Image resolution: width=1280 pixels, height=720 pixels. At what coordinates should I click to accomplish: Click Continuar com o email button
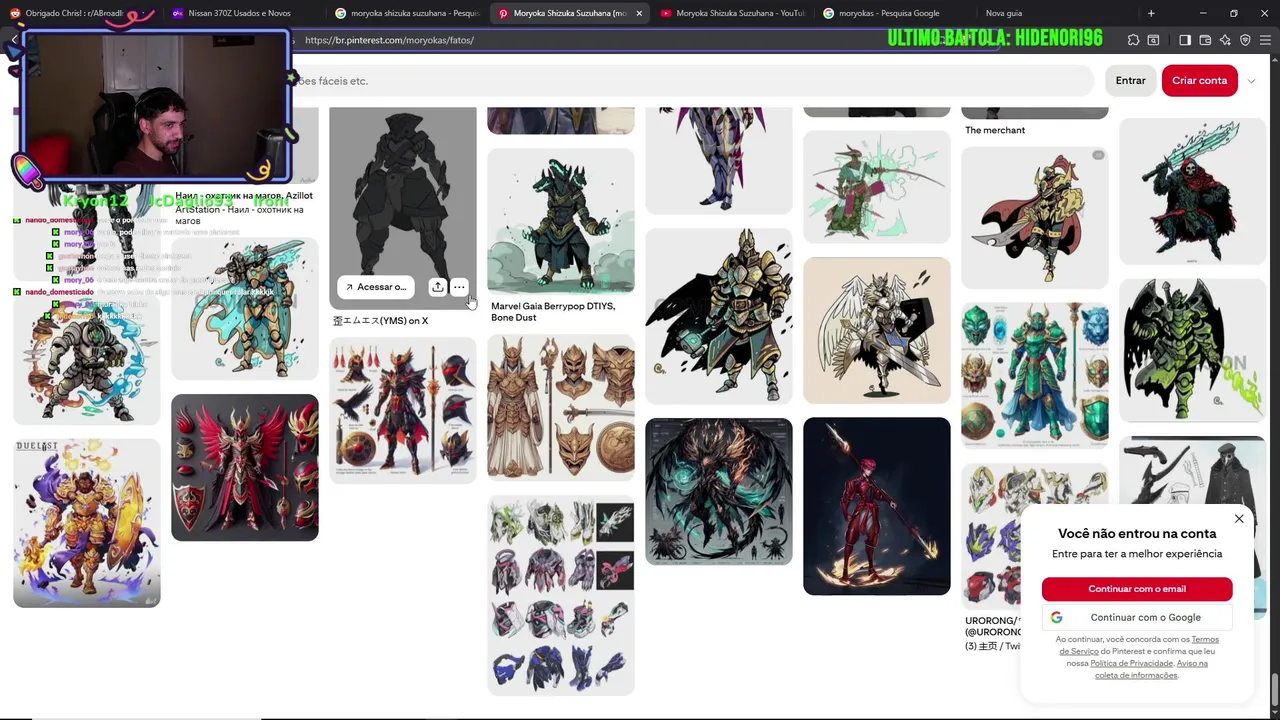[1137, 589]
